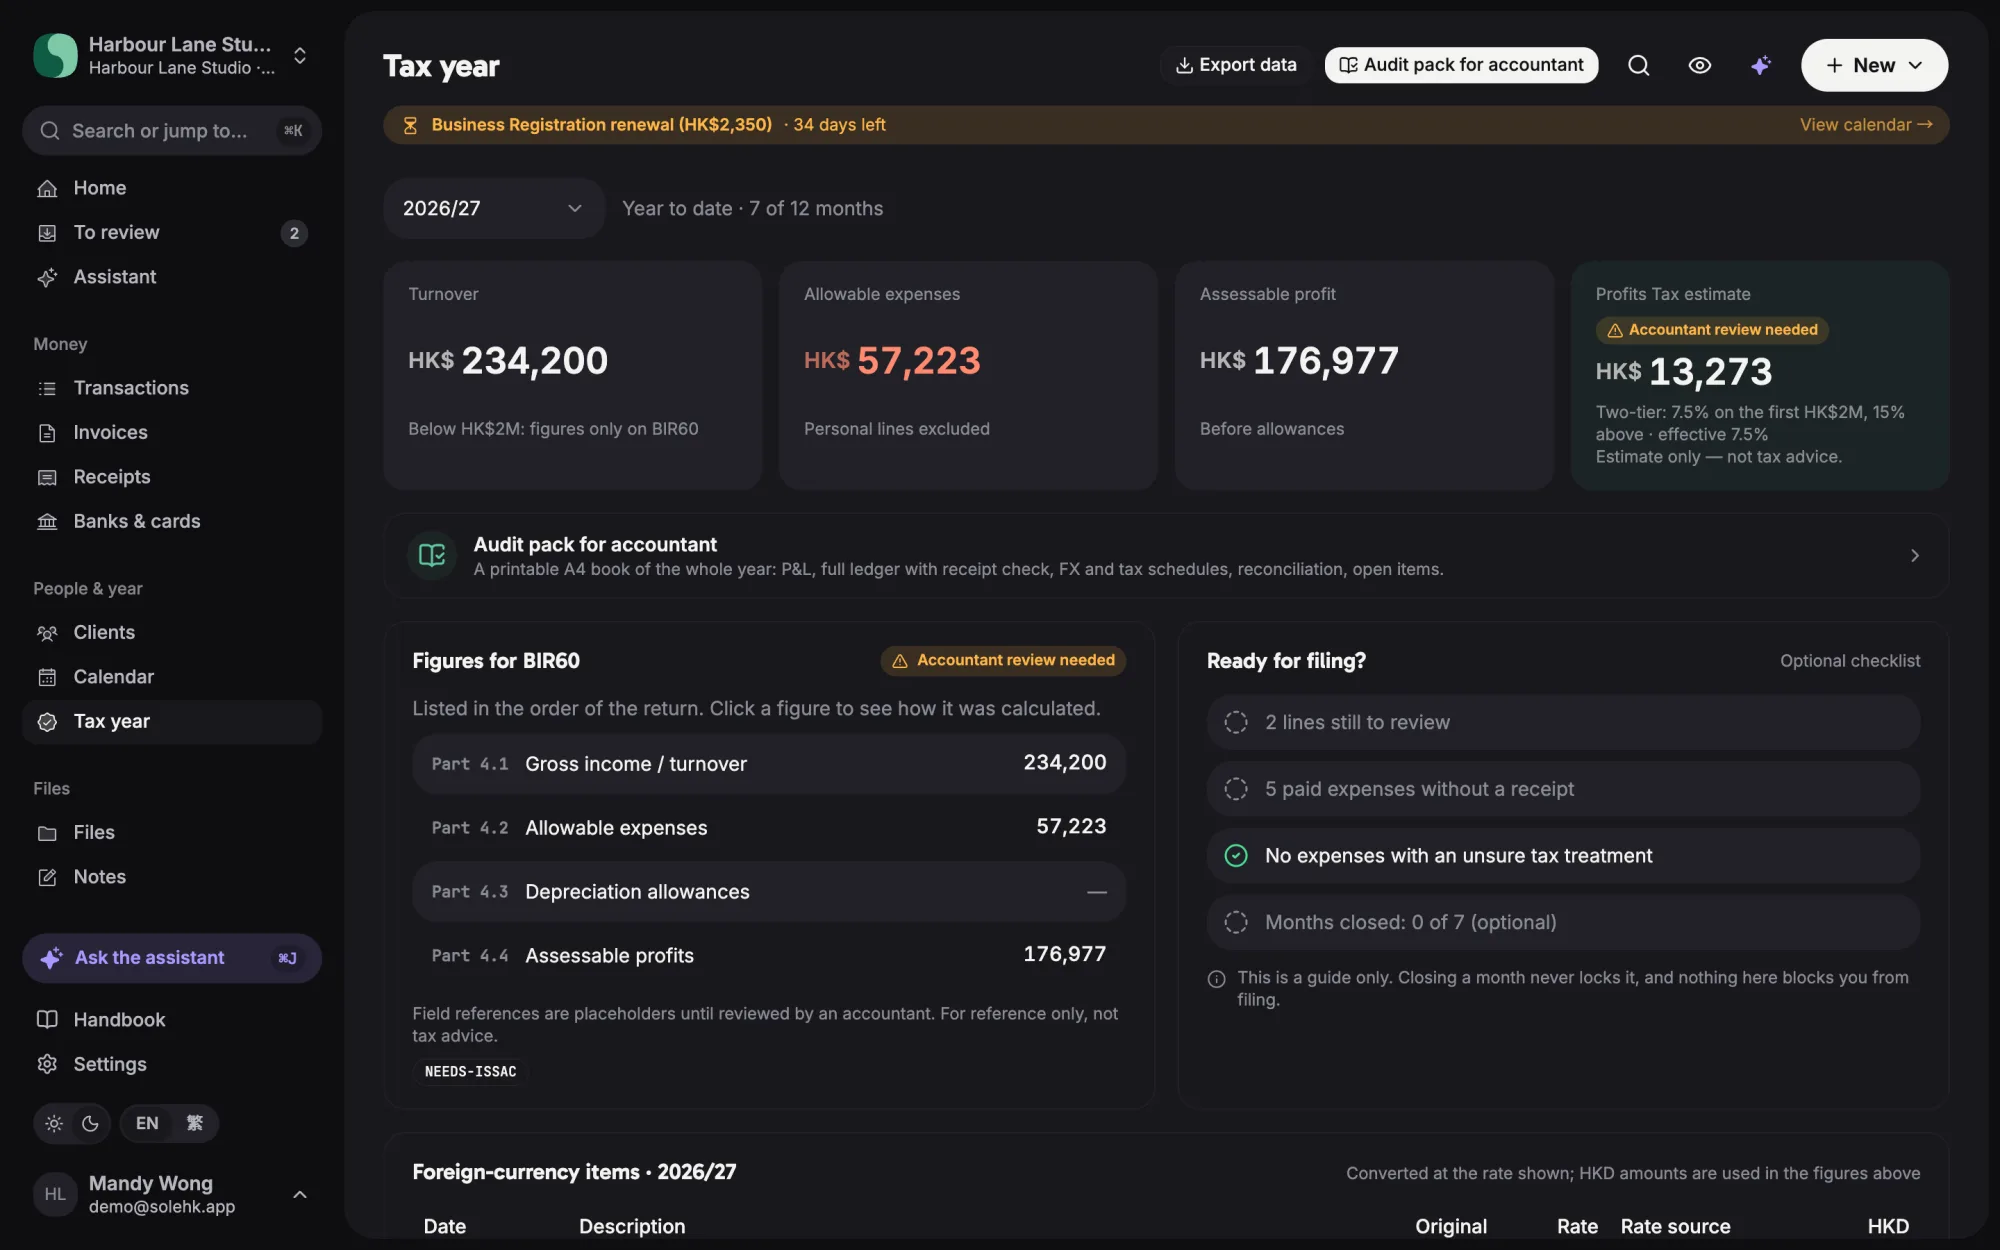Click the Harbour Lane Studio logo
The width and height of the screenshot is (2000, 1250).
[x=55, y=55]
